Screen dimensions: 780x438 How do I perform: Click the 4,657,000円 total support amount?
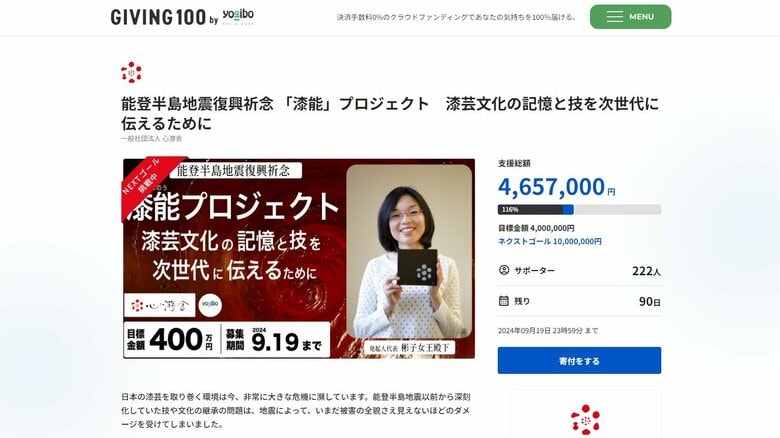click(x=557, y=187)
